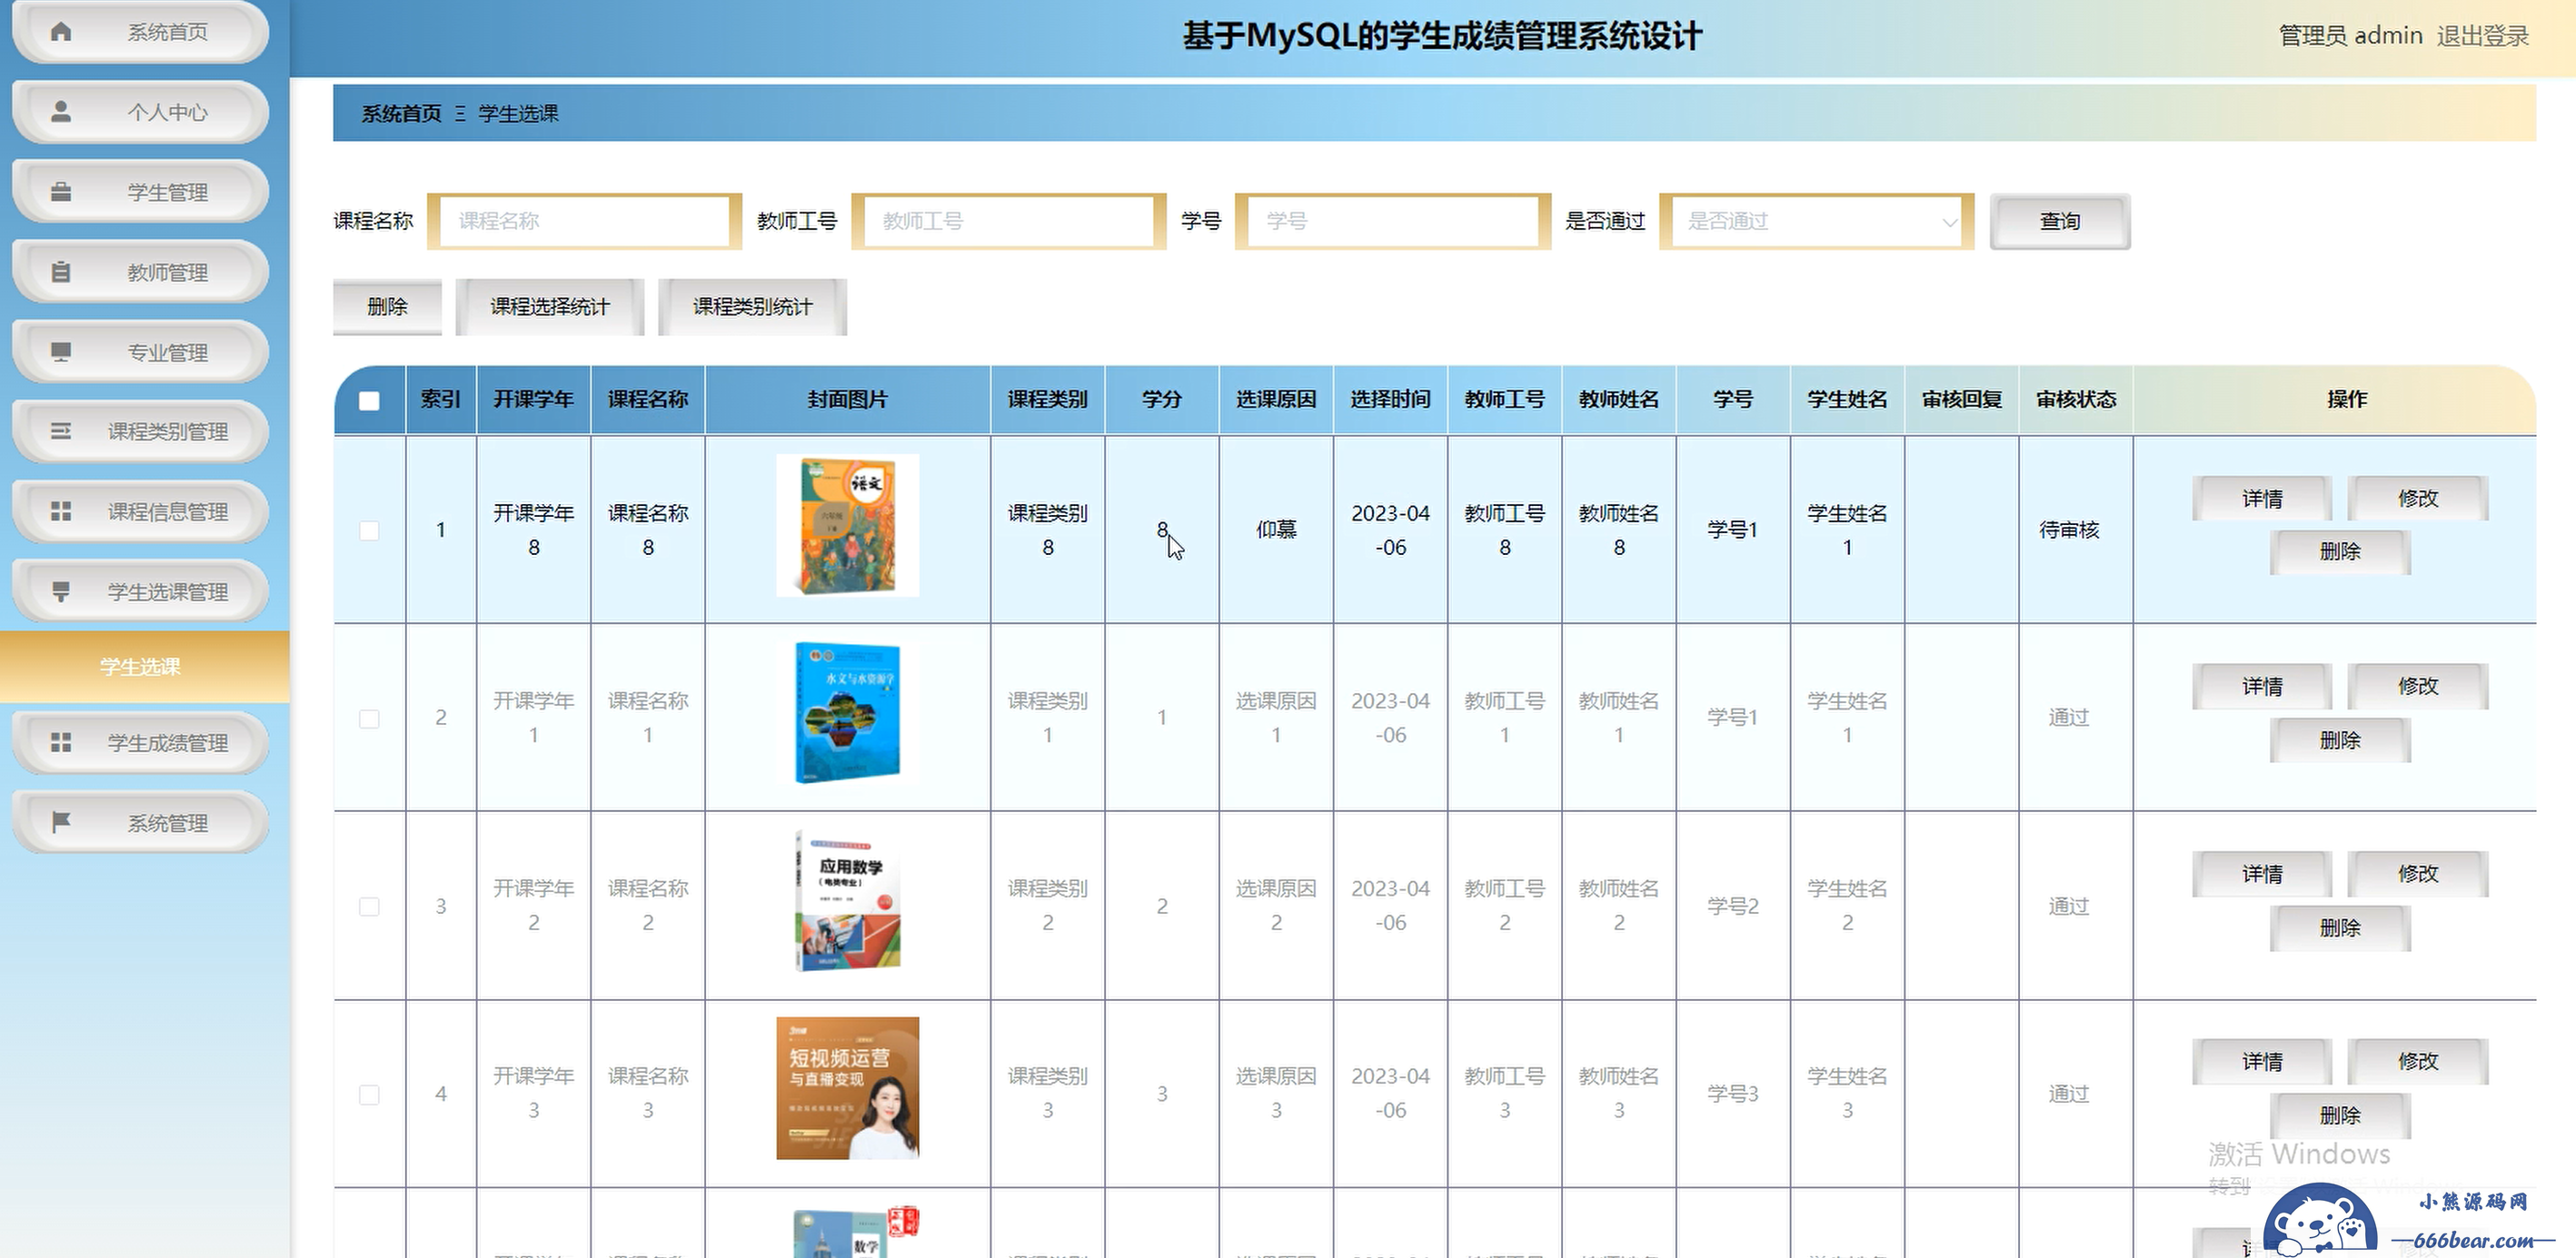Image resolution: width=2576 pixels, height=1258 pixels.
Task: Open the blue 水文与水资源学 cover thumbnail
Action: (x=847, y=713)
